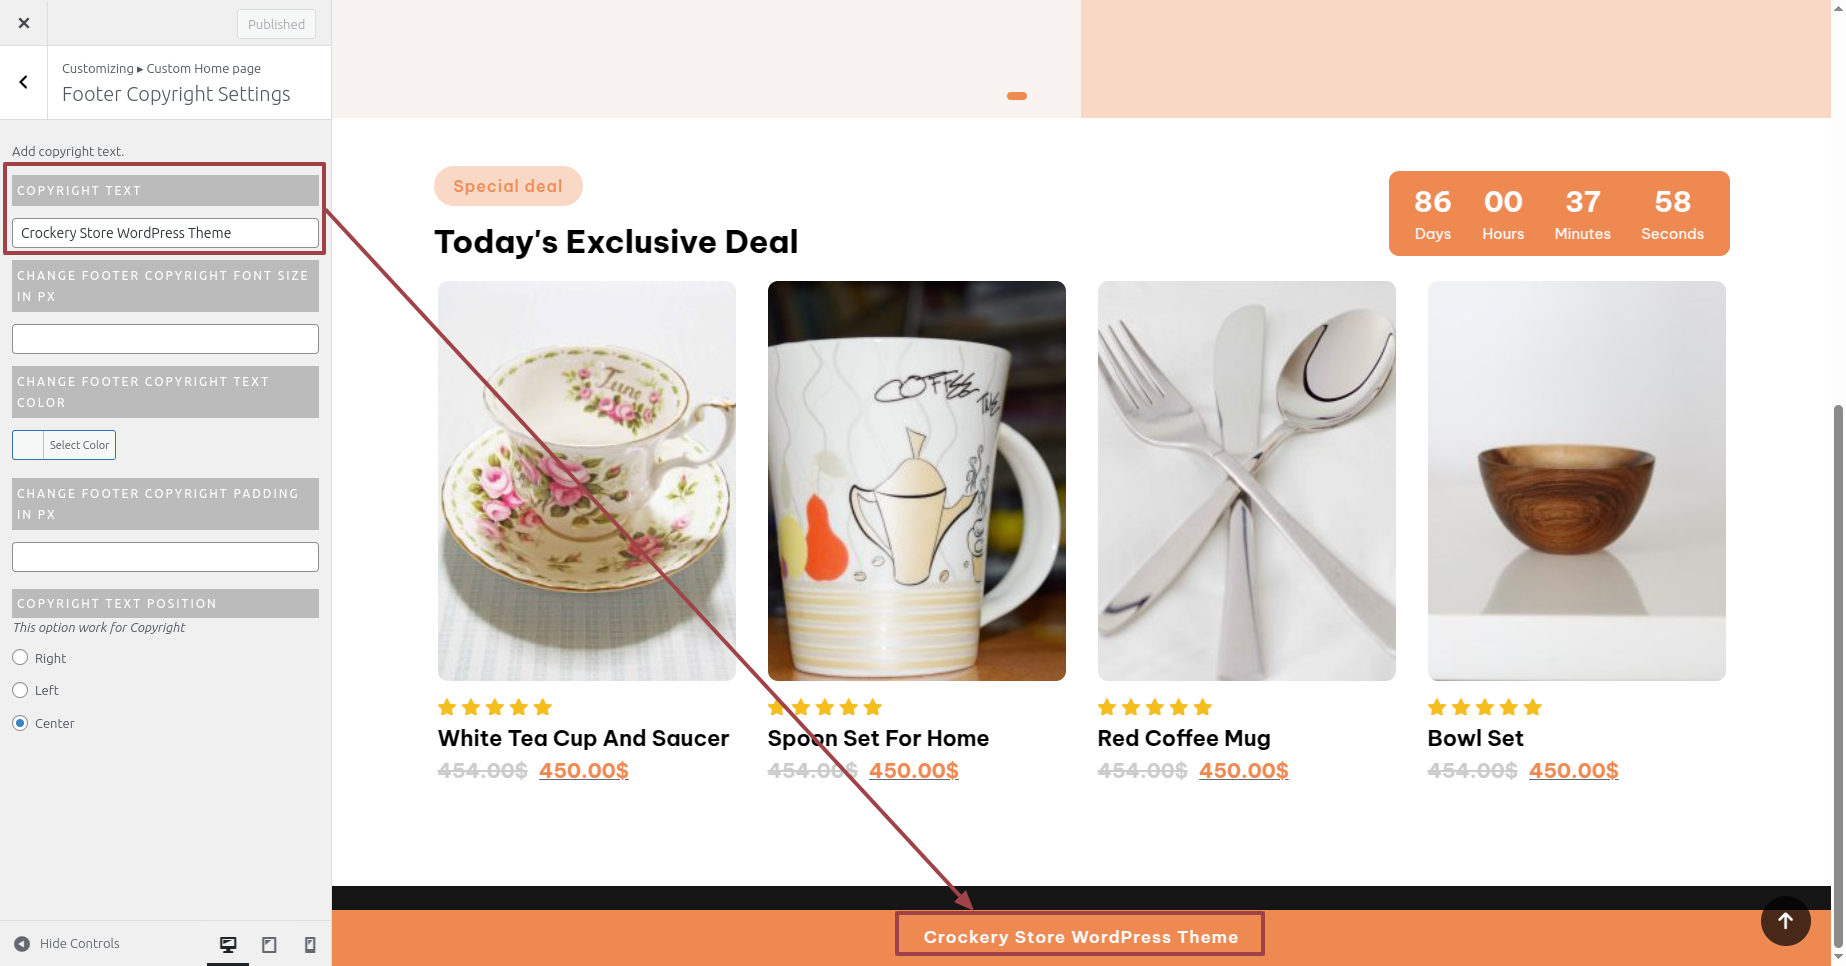
Task: Click the orange slider indicator dot
Action: [1017, 96]
